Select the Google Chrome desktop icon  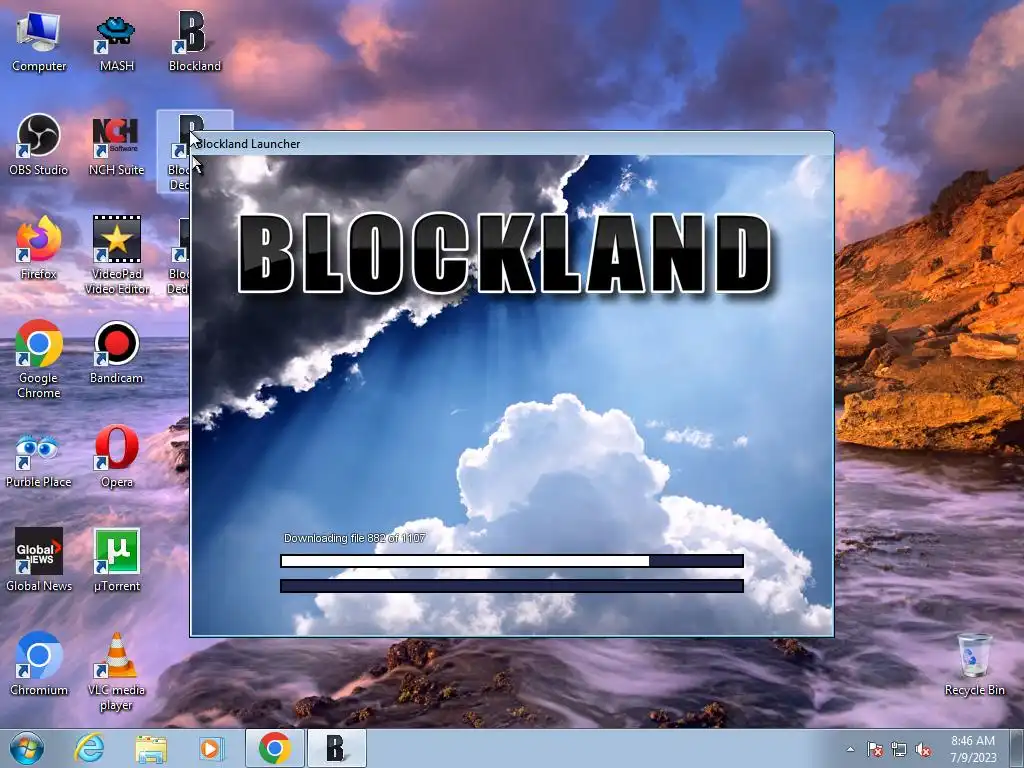pos(39,360)
